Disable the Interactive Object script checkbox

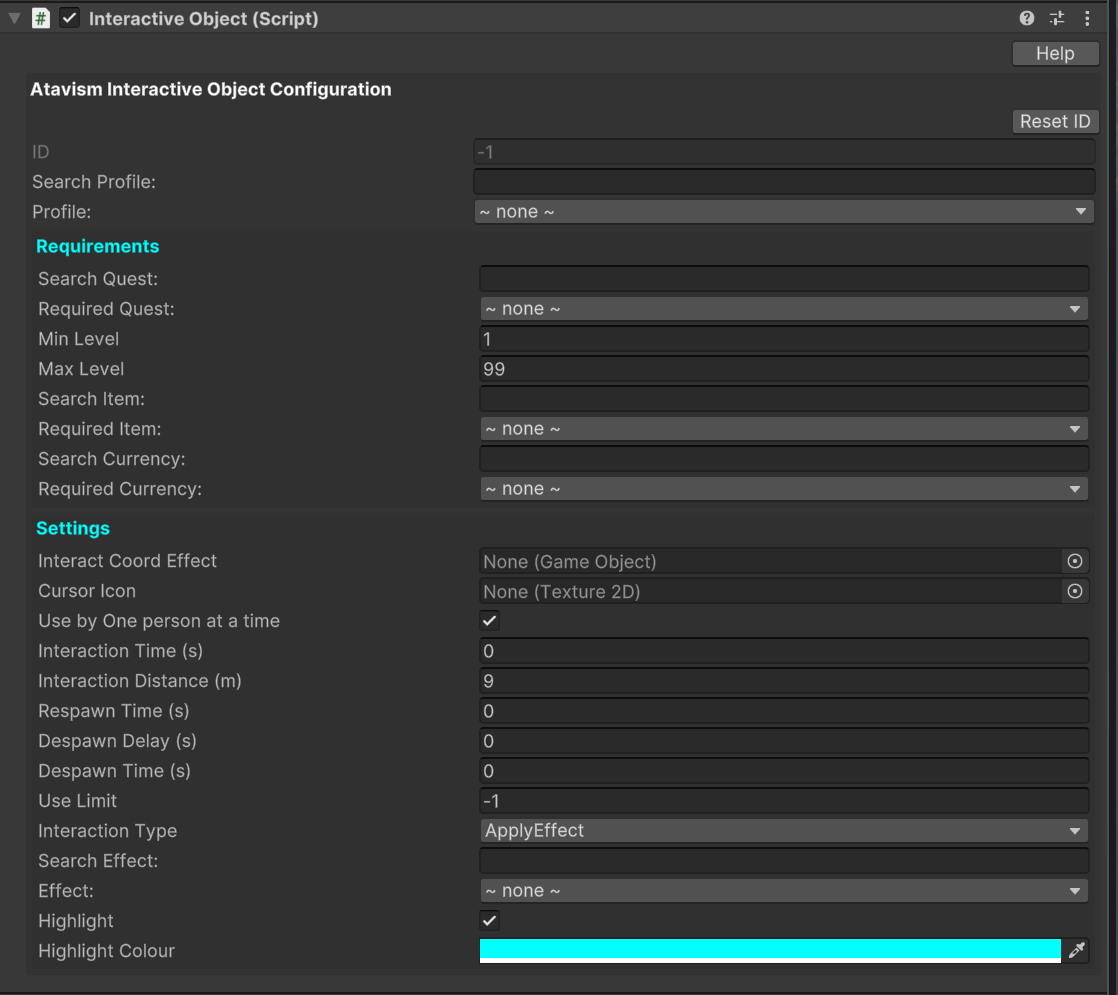tap(70, 18)
